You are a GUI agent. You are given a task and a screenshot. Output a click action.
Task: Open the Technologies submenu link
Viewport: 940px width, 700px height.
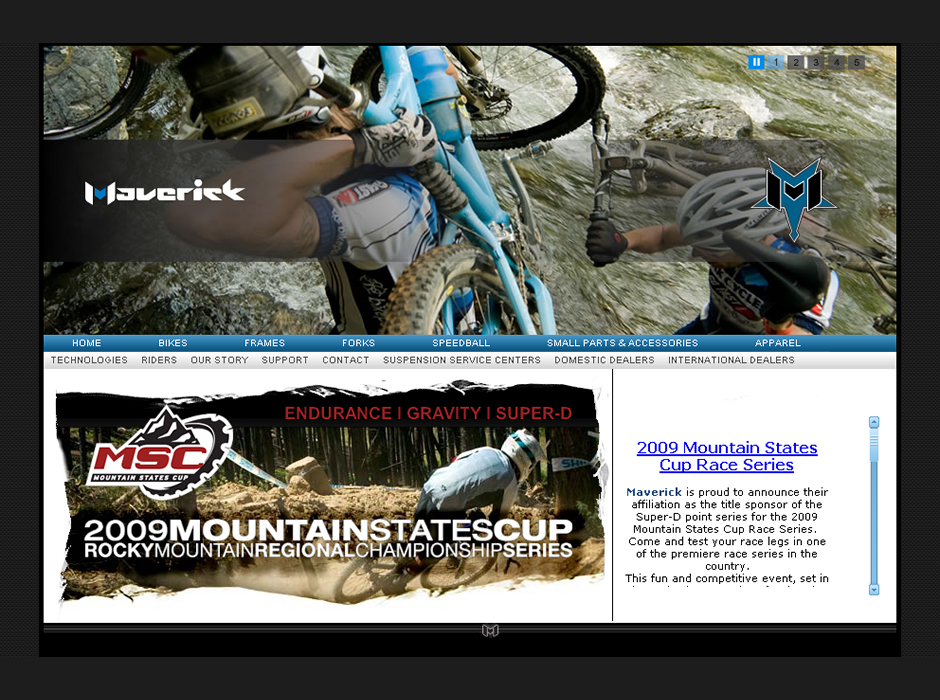coord(89,360)
